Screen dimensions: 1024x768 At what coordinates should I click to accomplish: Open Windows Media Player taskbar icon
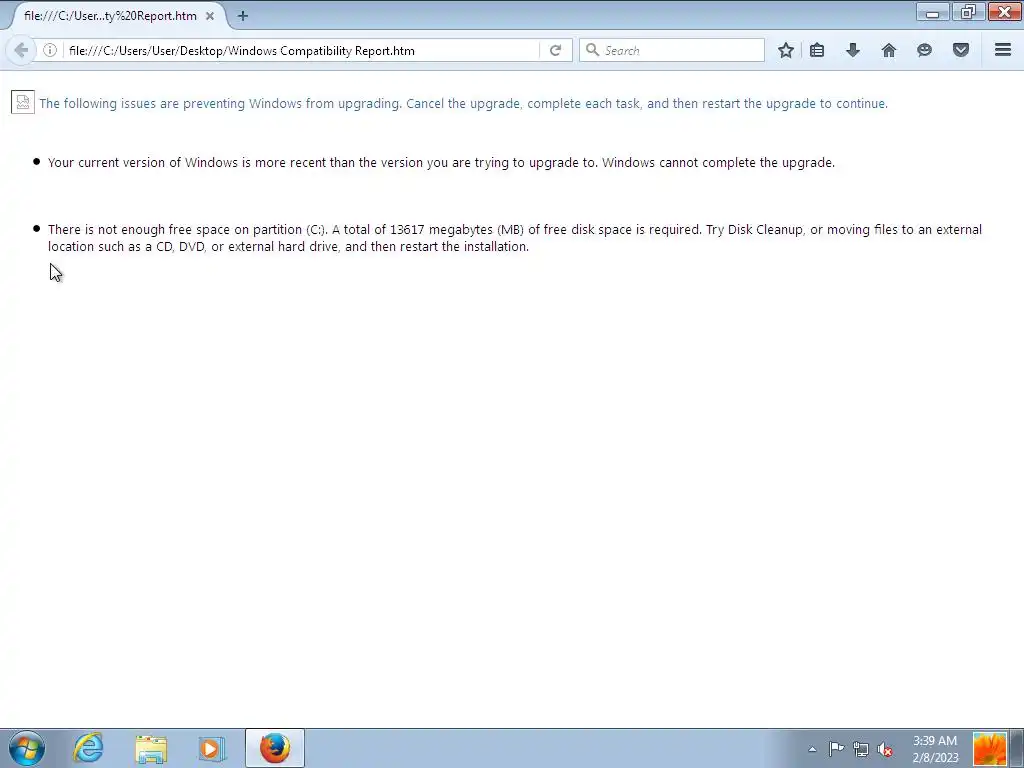coord(212,748)
